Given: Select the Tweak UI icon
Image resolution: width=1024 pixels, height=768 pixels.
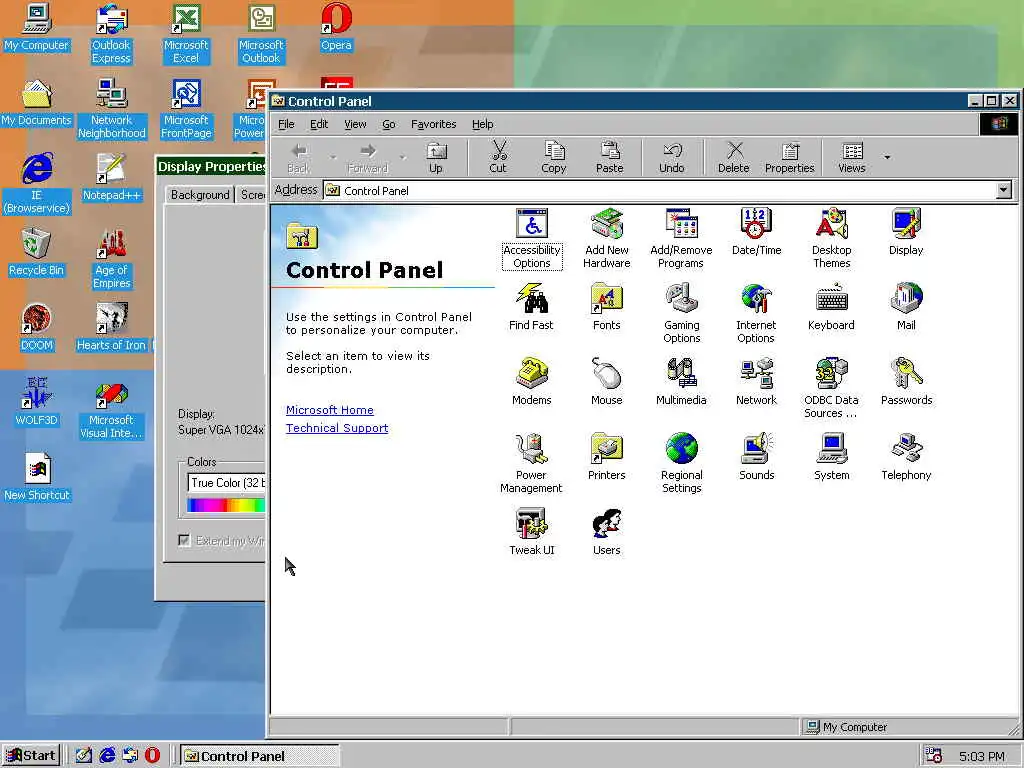Looking at the screenshot, I should (x=532, y=532).
